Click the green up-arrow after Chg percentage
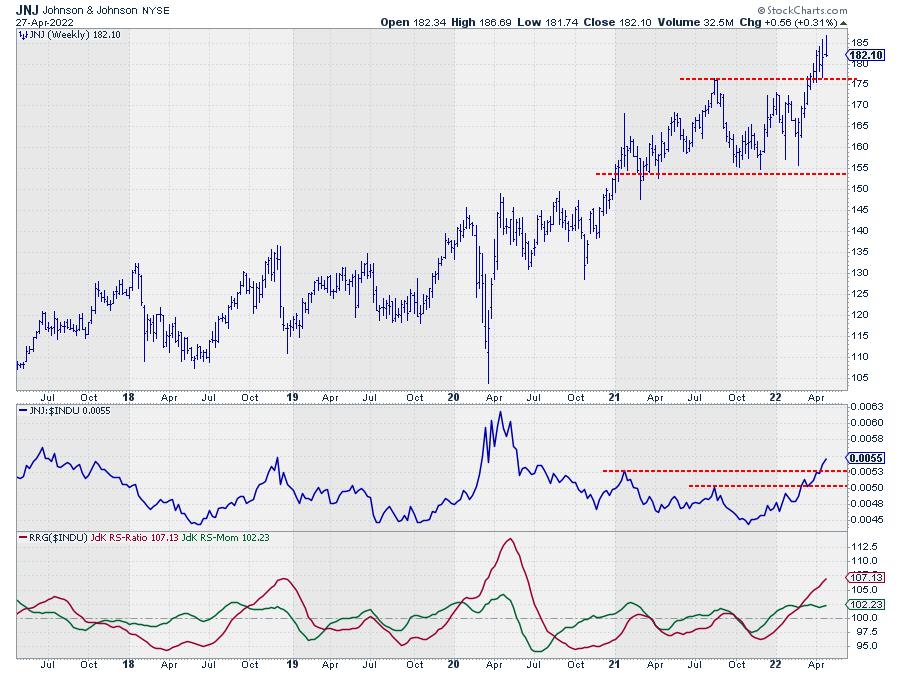Viewport: 900px width, 673px height. click(846, 21)
